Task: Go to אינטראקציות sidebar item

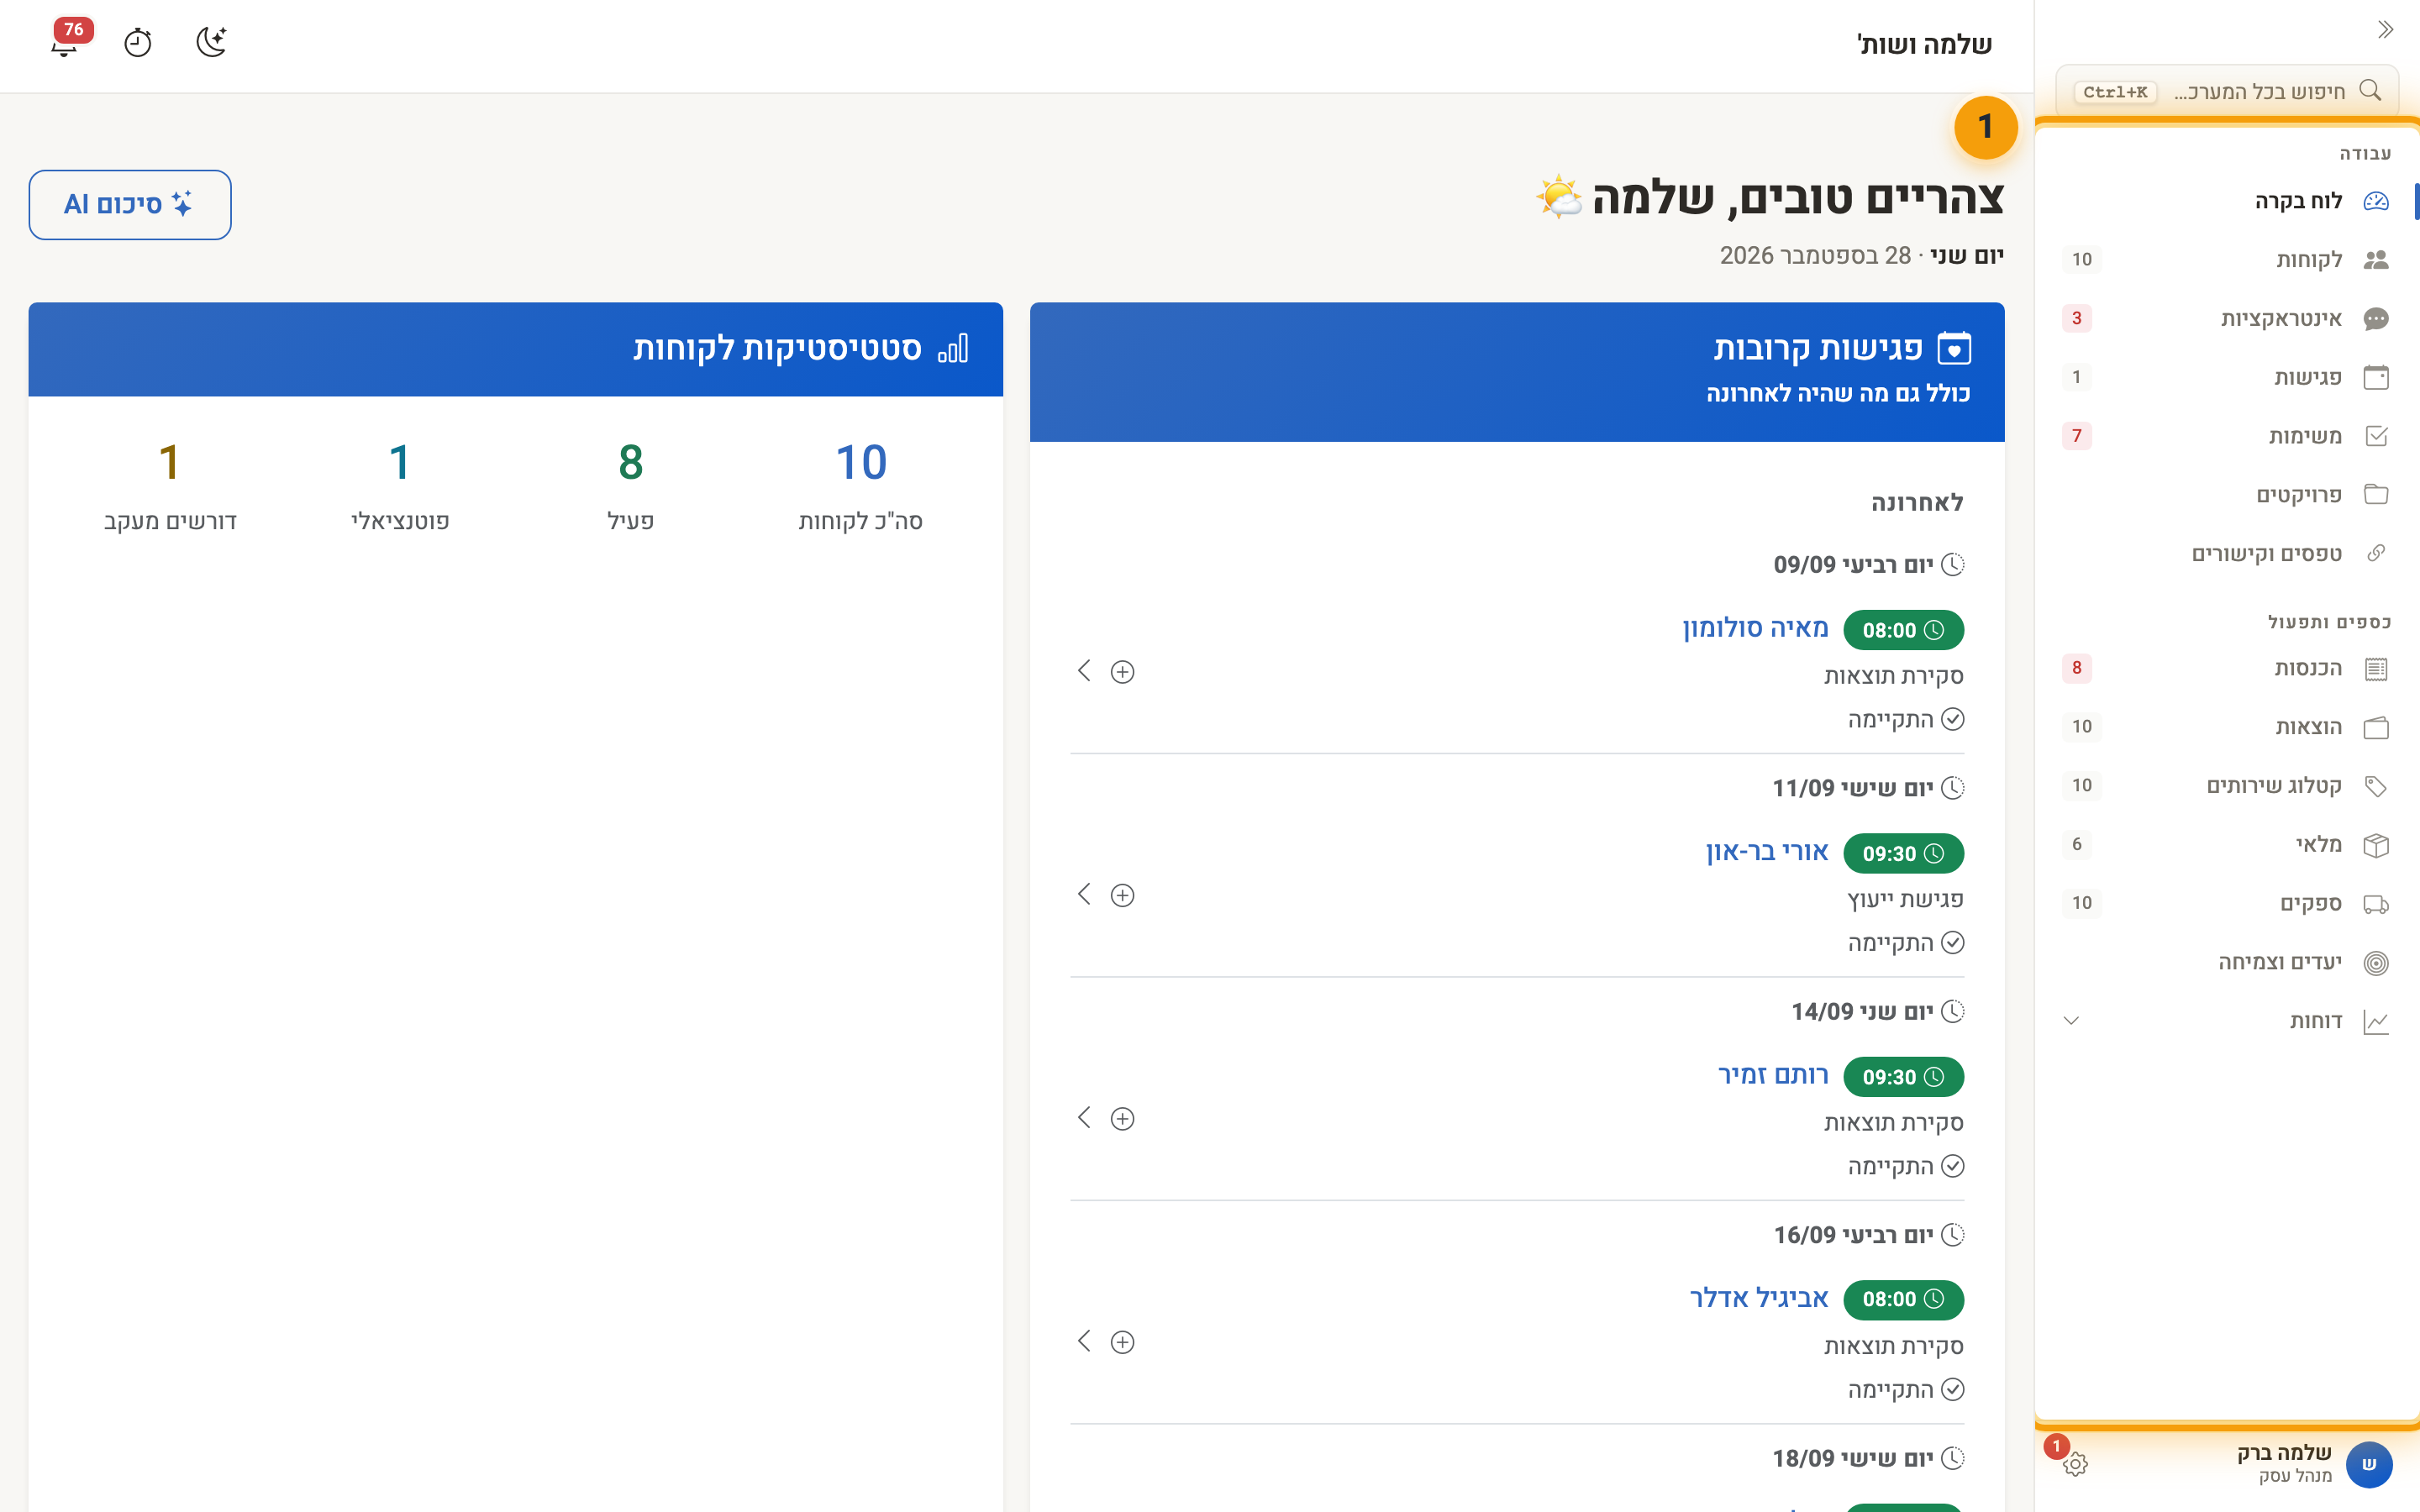Action: [x=2226, y=319]
